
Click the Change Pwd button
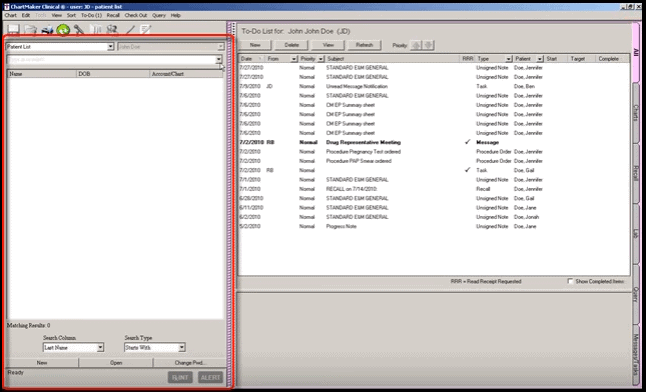[x=190, y=363]
